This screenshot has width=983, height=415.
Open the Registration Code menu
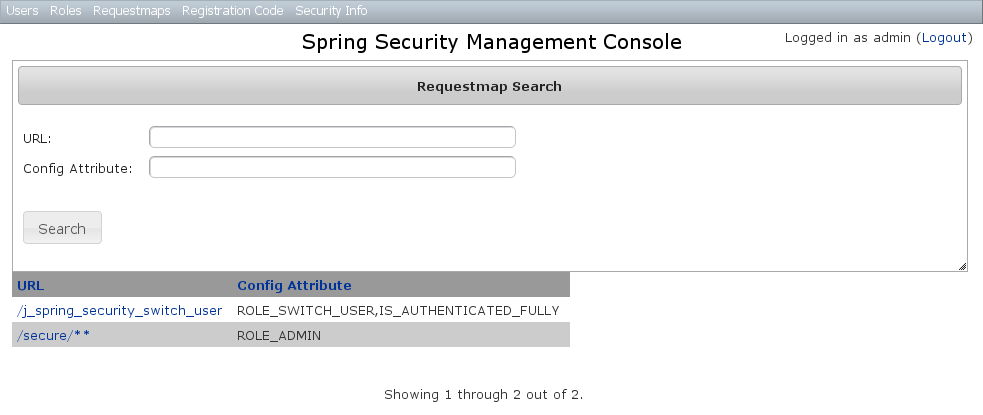coord(232,11)
